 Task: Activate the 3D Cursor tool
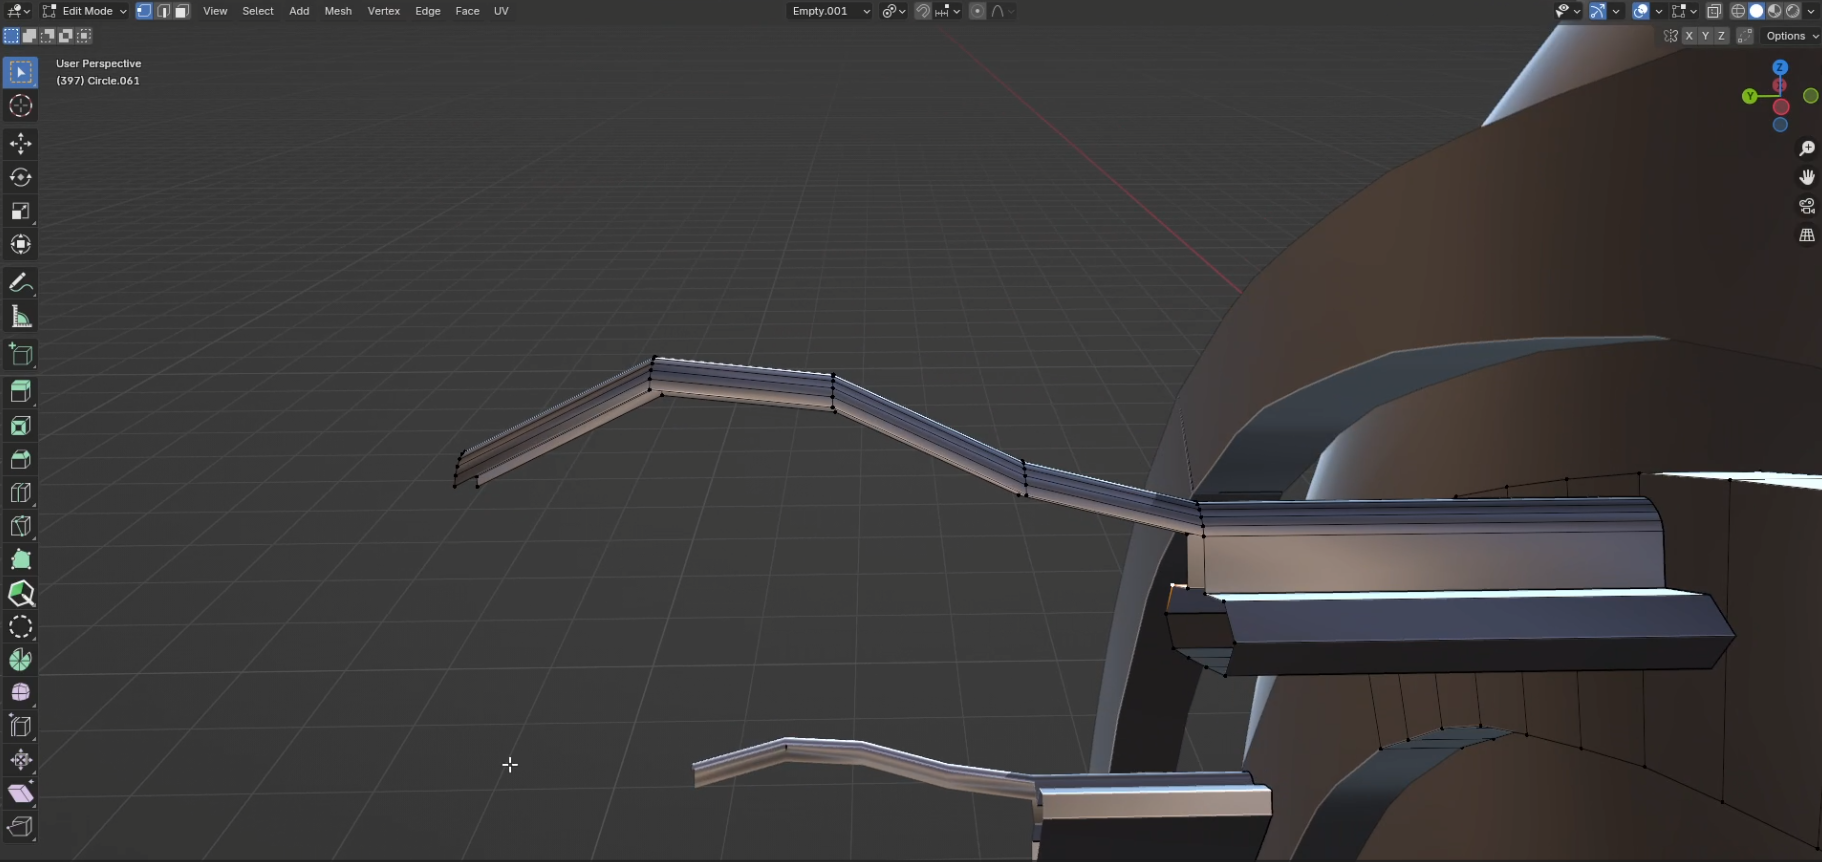[21, 106]
